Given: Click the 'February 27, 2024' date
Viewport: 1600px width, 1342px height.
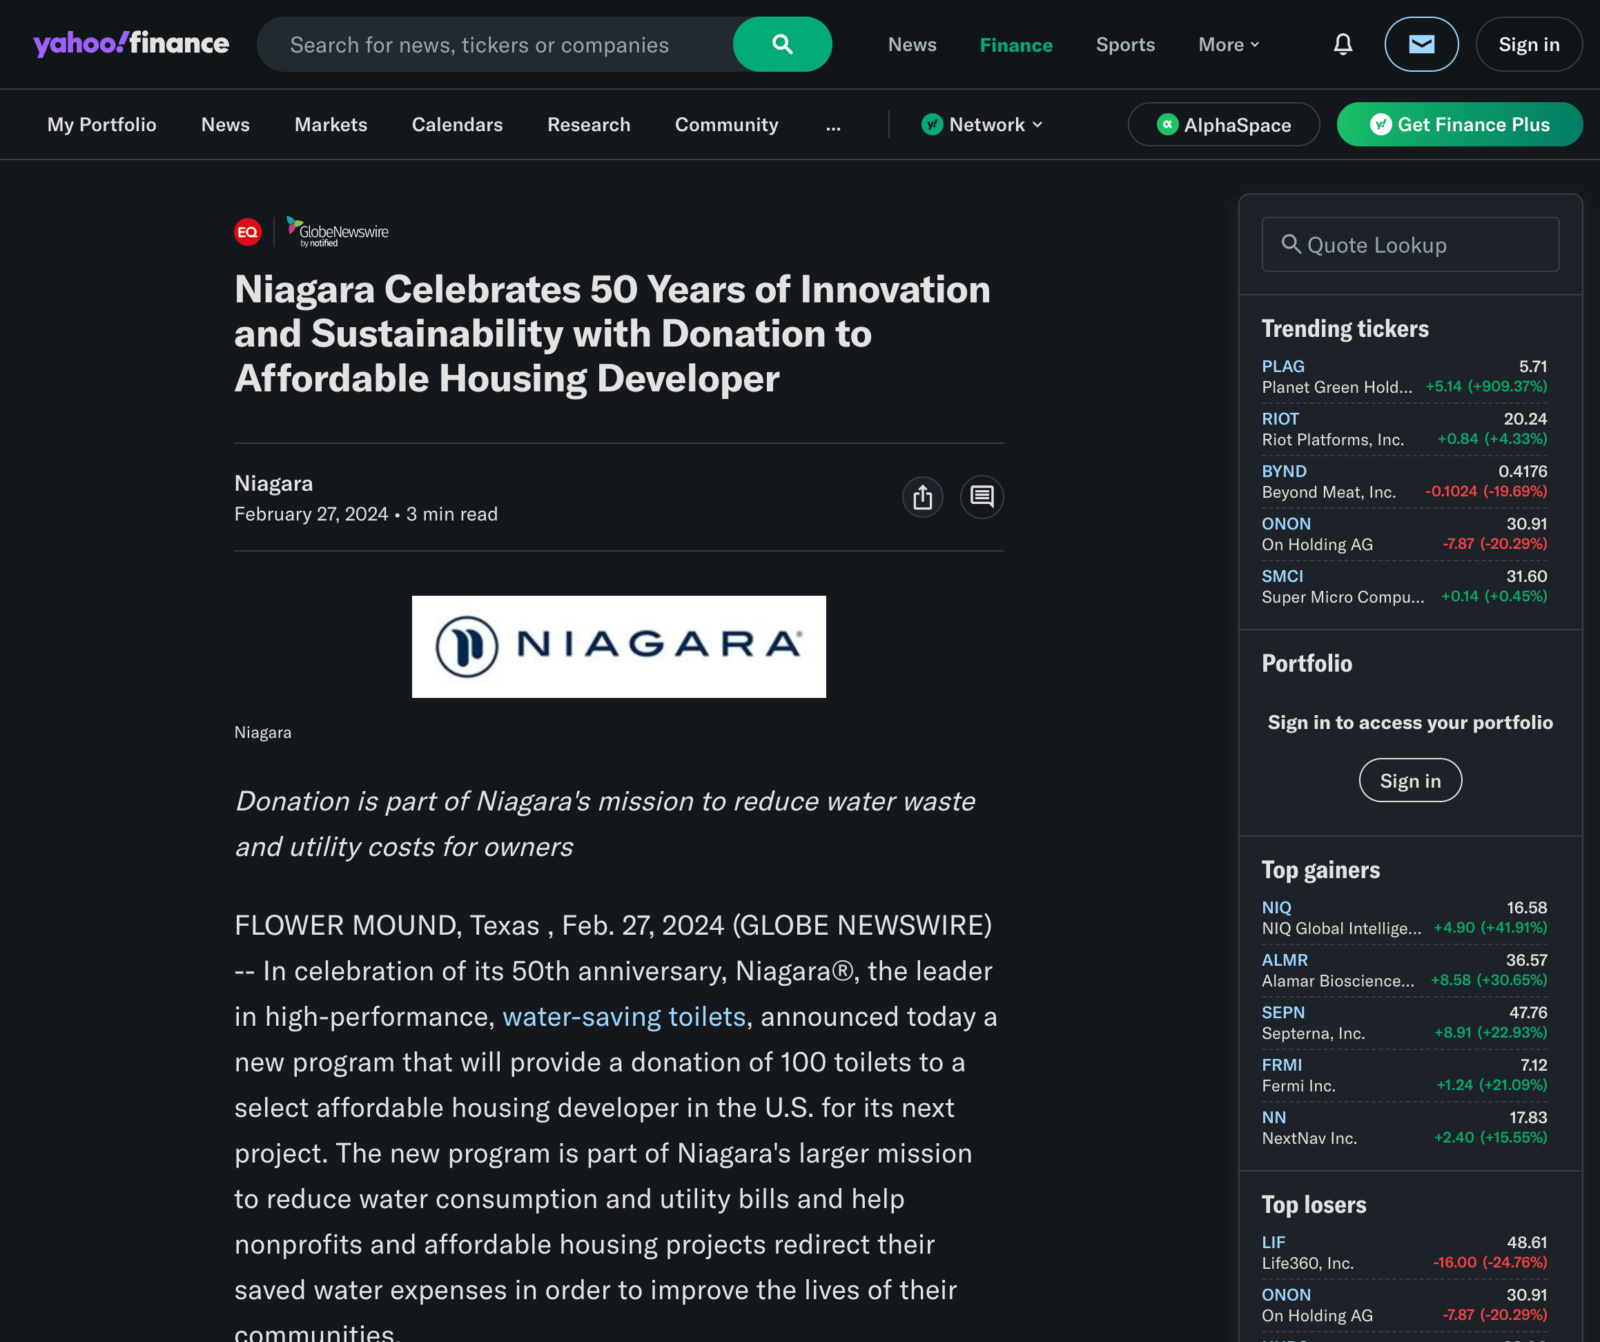Looking at the screenshot, I should click(x=311, y=514).
